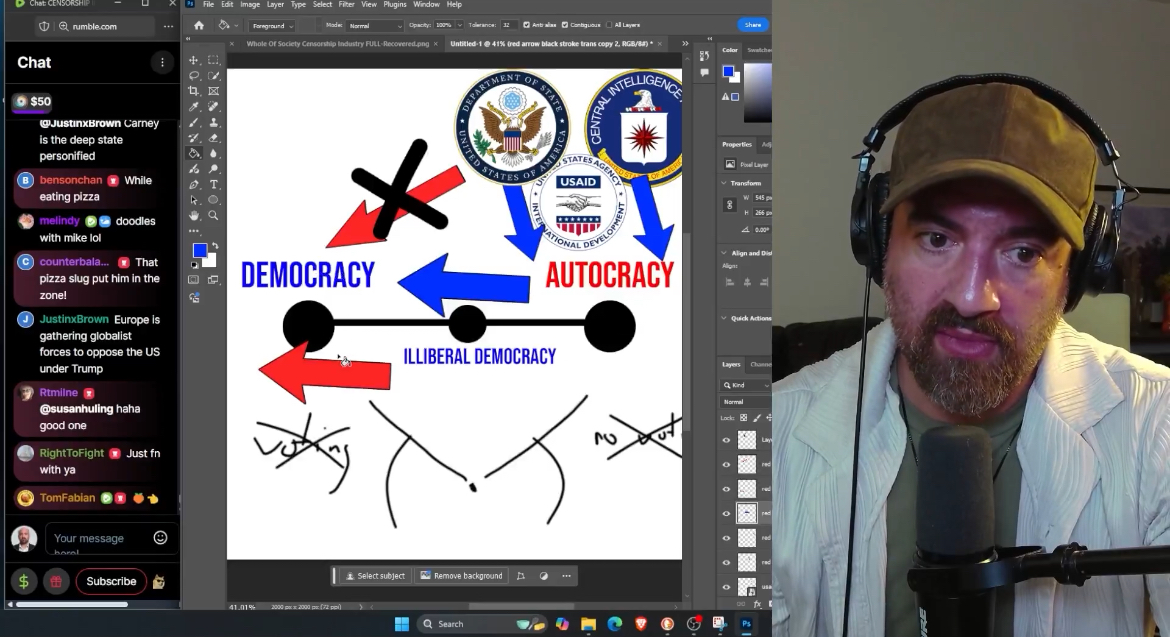Open the Foreground fill source dropdown

[272, 26]
